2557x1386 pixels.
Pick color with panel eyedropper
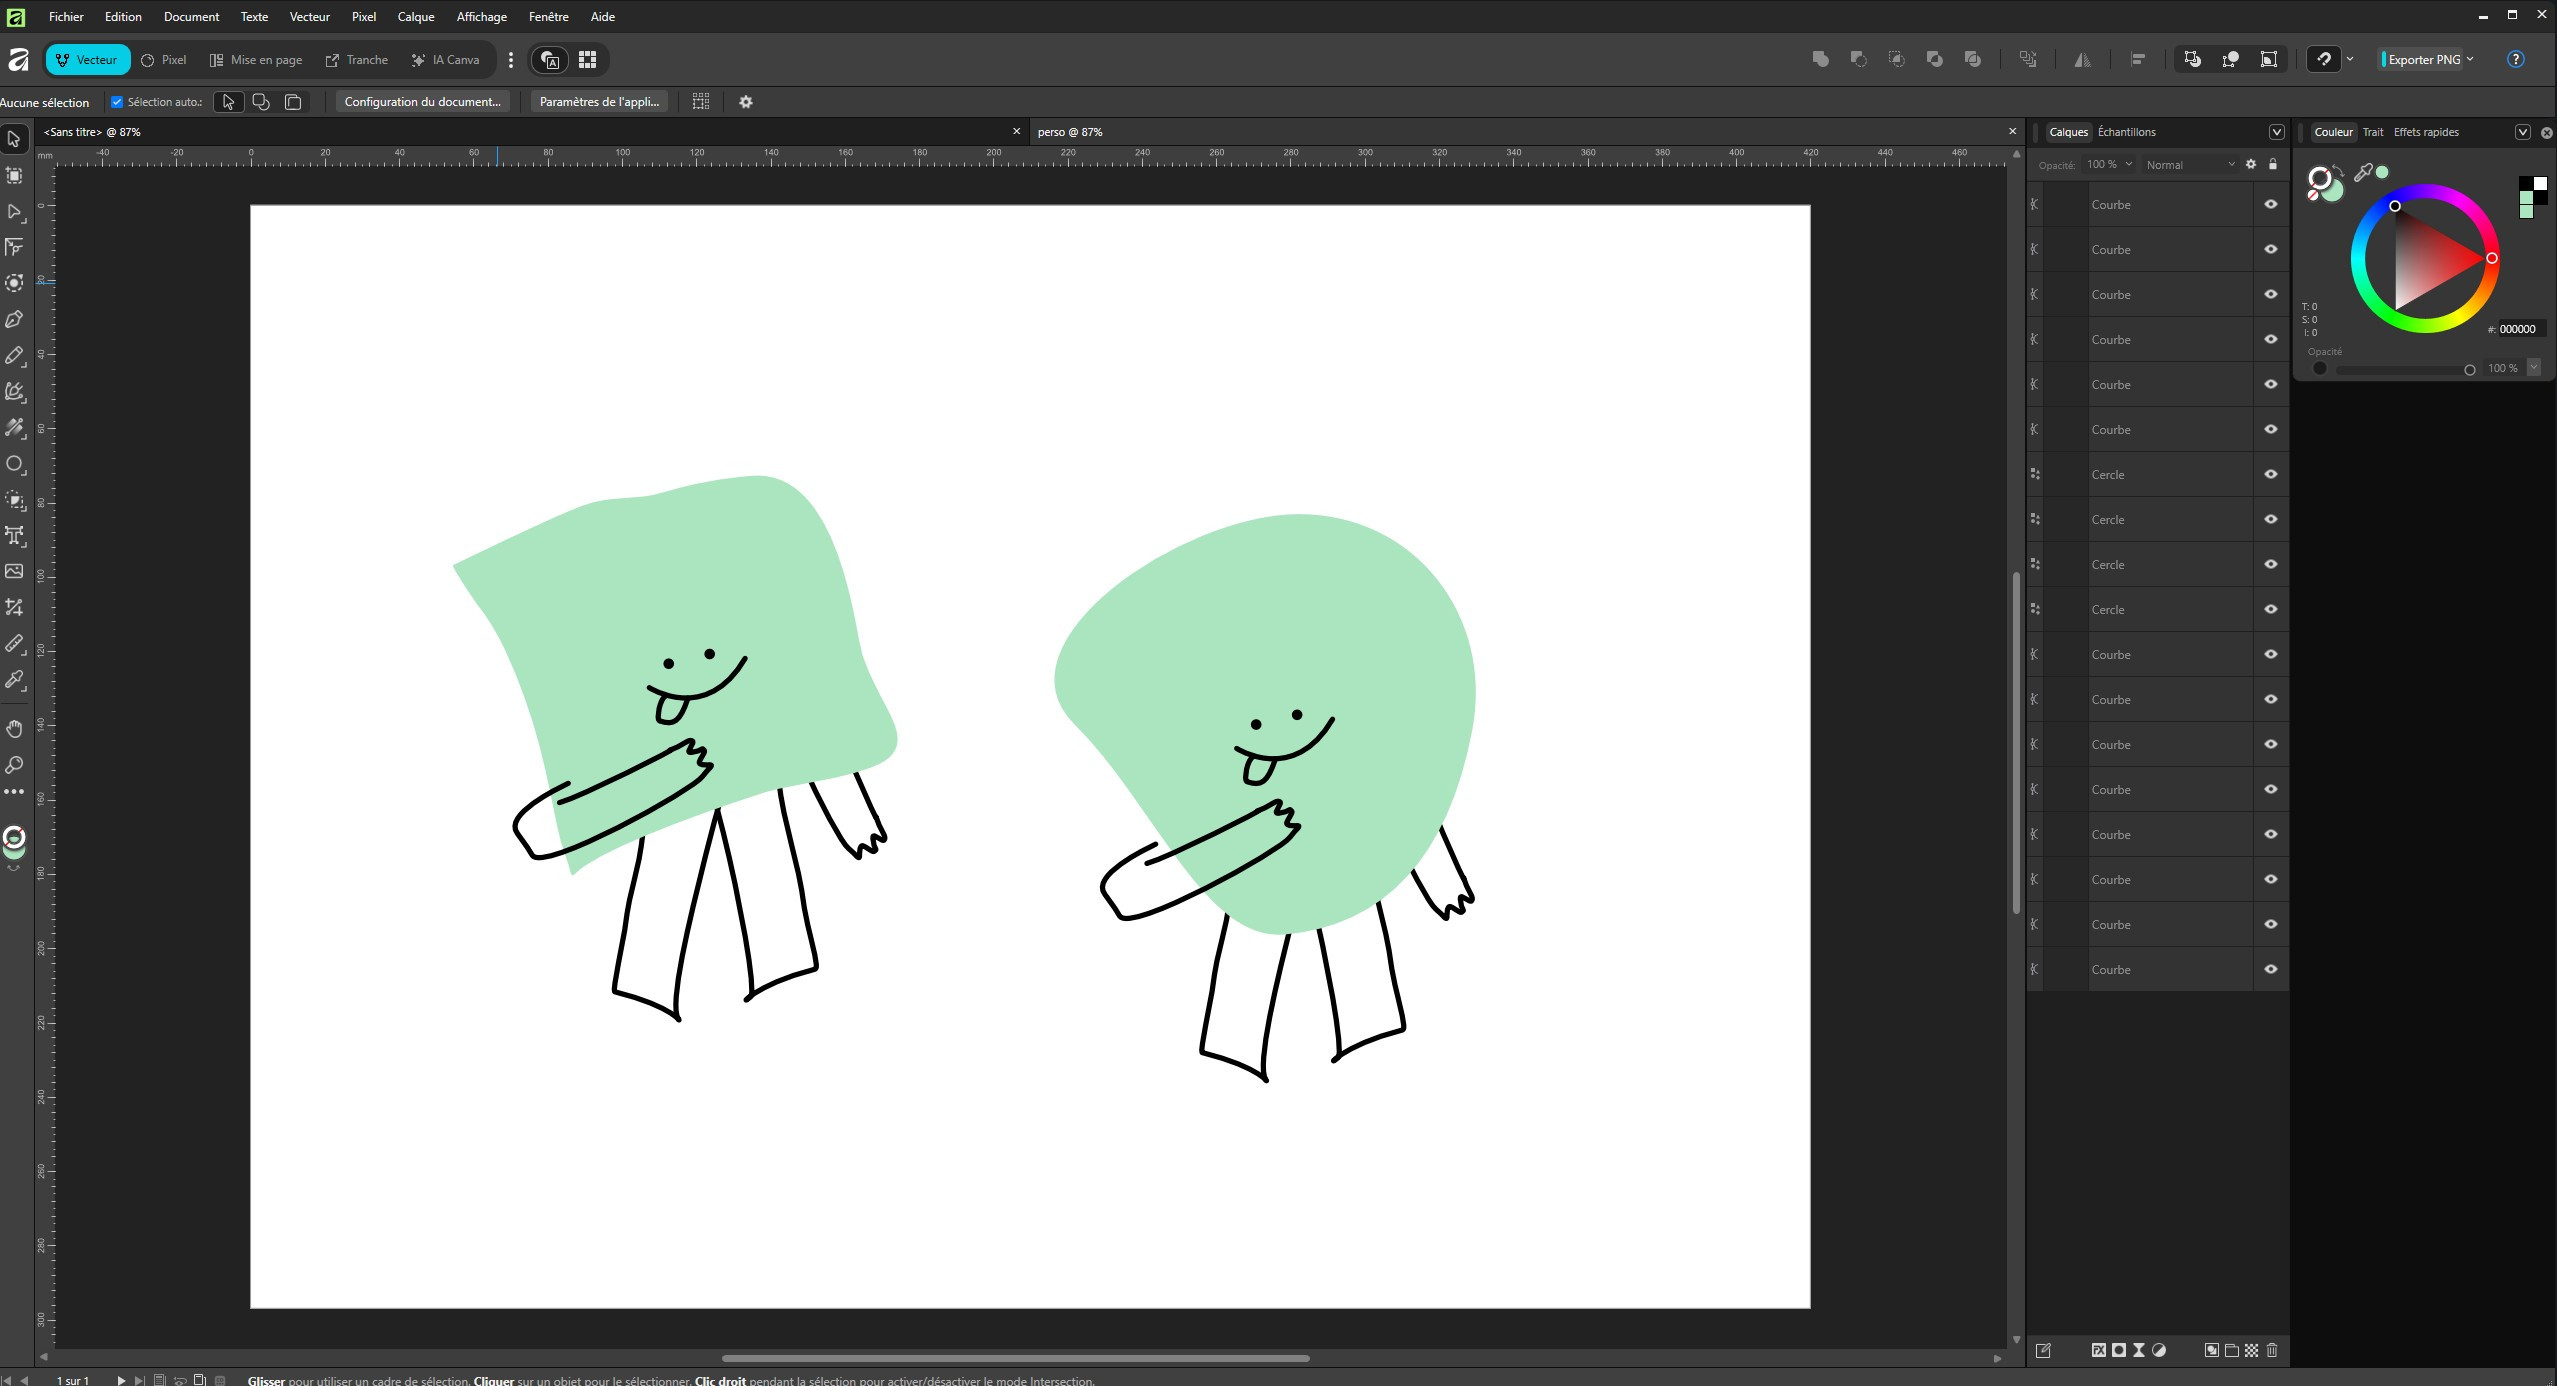pyautogui.click(x=2363, y=173)
